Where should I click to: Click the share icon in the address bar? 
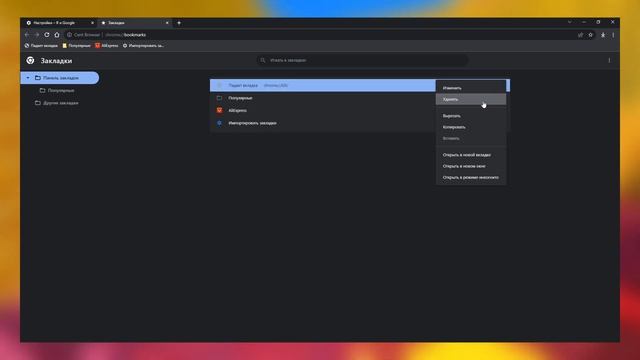(580, 35)
